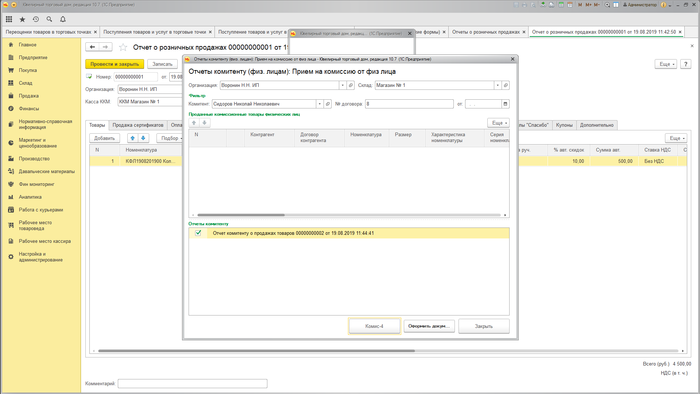
Task: Click the info icon next to Администратор
Action: pos(663,5)
